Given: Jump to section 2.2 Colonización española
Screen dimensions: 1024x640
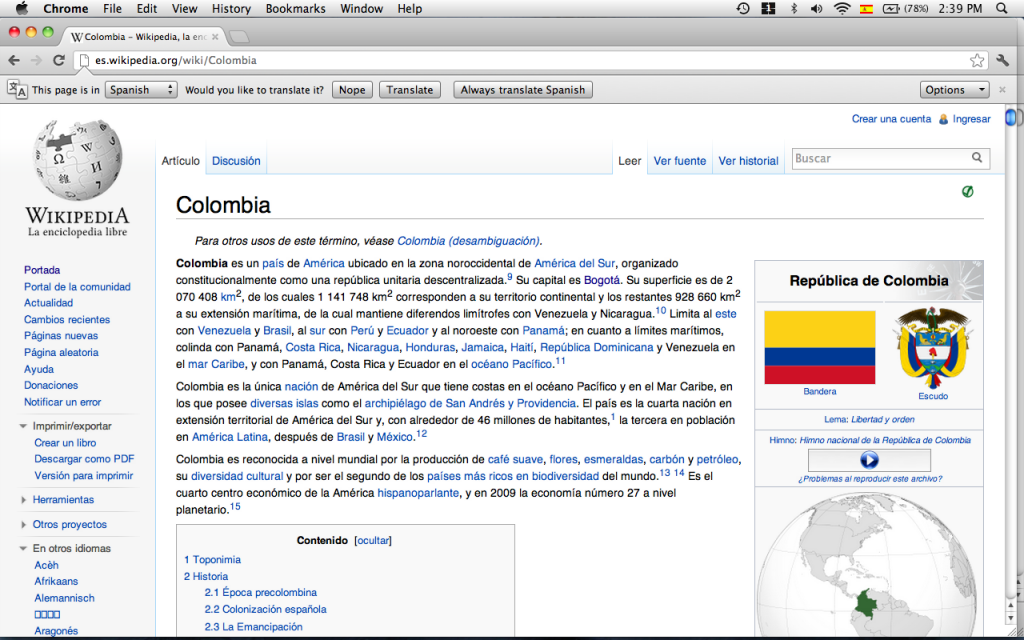Looking at the screenshot, I should pos(265,609).
